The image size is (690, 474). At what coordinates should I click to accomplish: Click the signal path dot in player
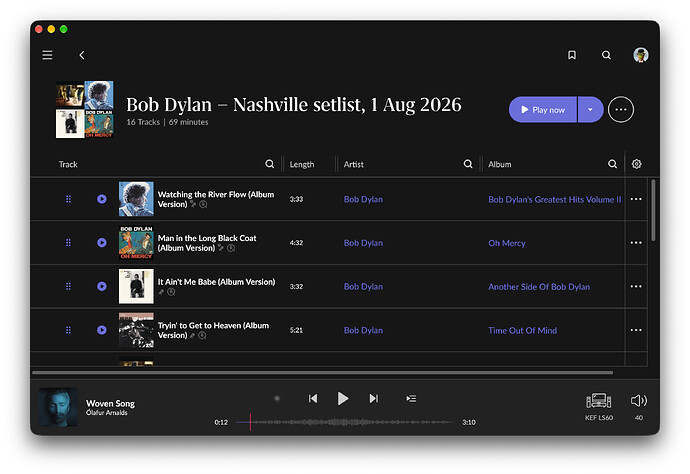click(277, 398)
